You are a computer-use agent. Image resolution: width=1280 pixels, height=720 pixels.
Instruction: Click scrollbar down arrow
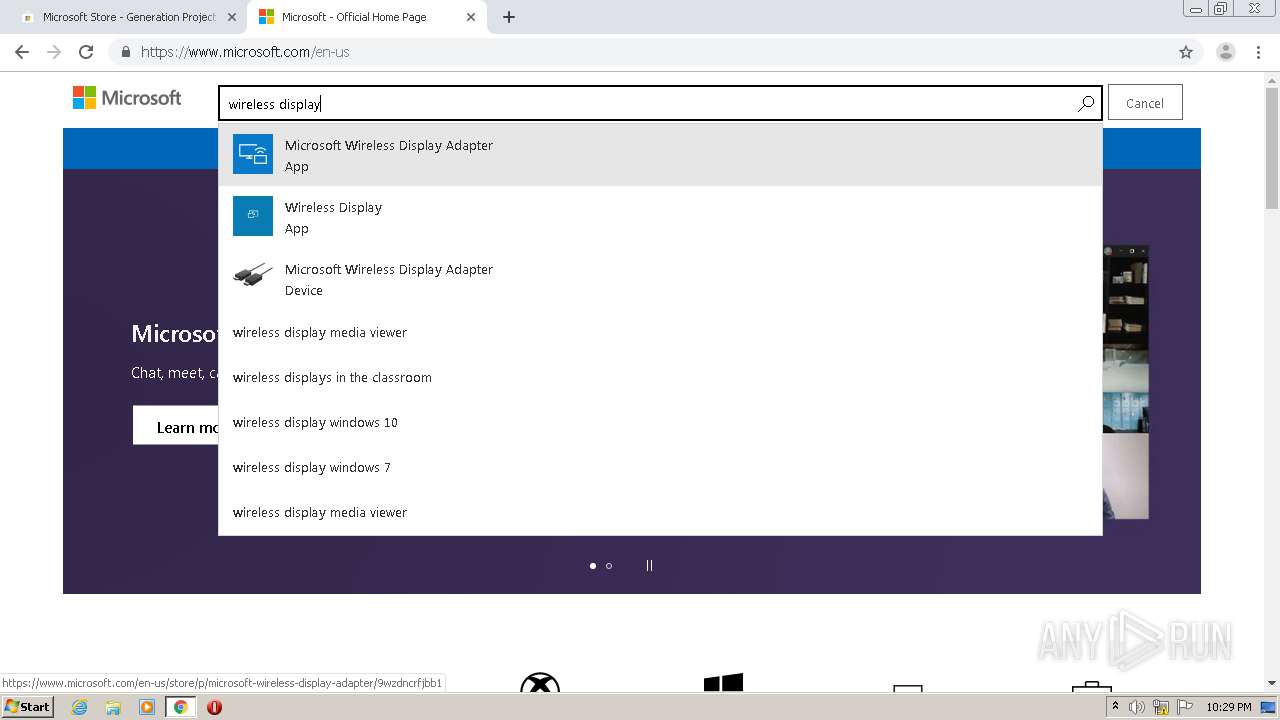point(1272,683)
